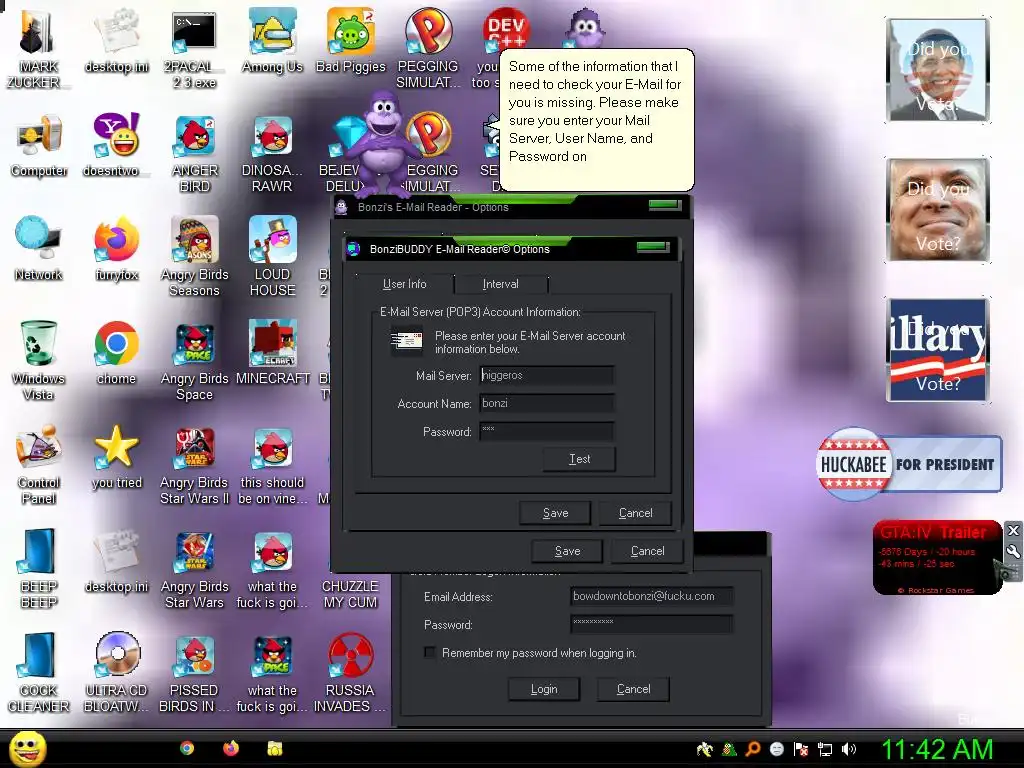Open the Network desktop icon
This screenshot has width=1024, height=768.
[x=39, y=249]
